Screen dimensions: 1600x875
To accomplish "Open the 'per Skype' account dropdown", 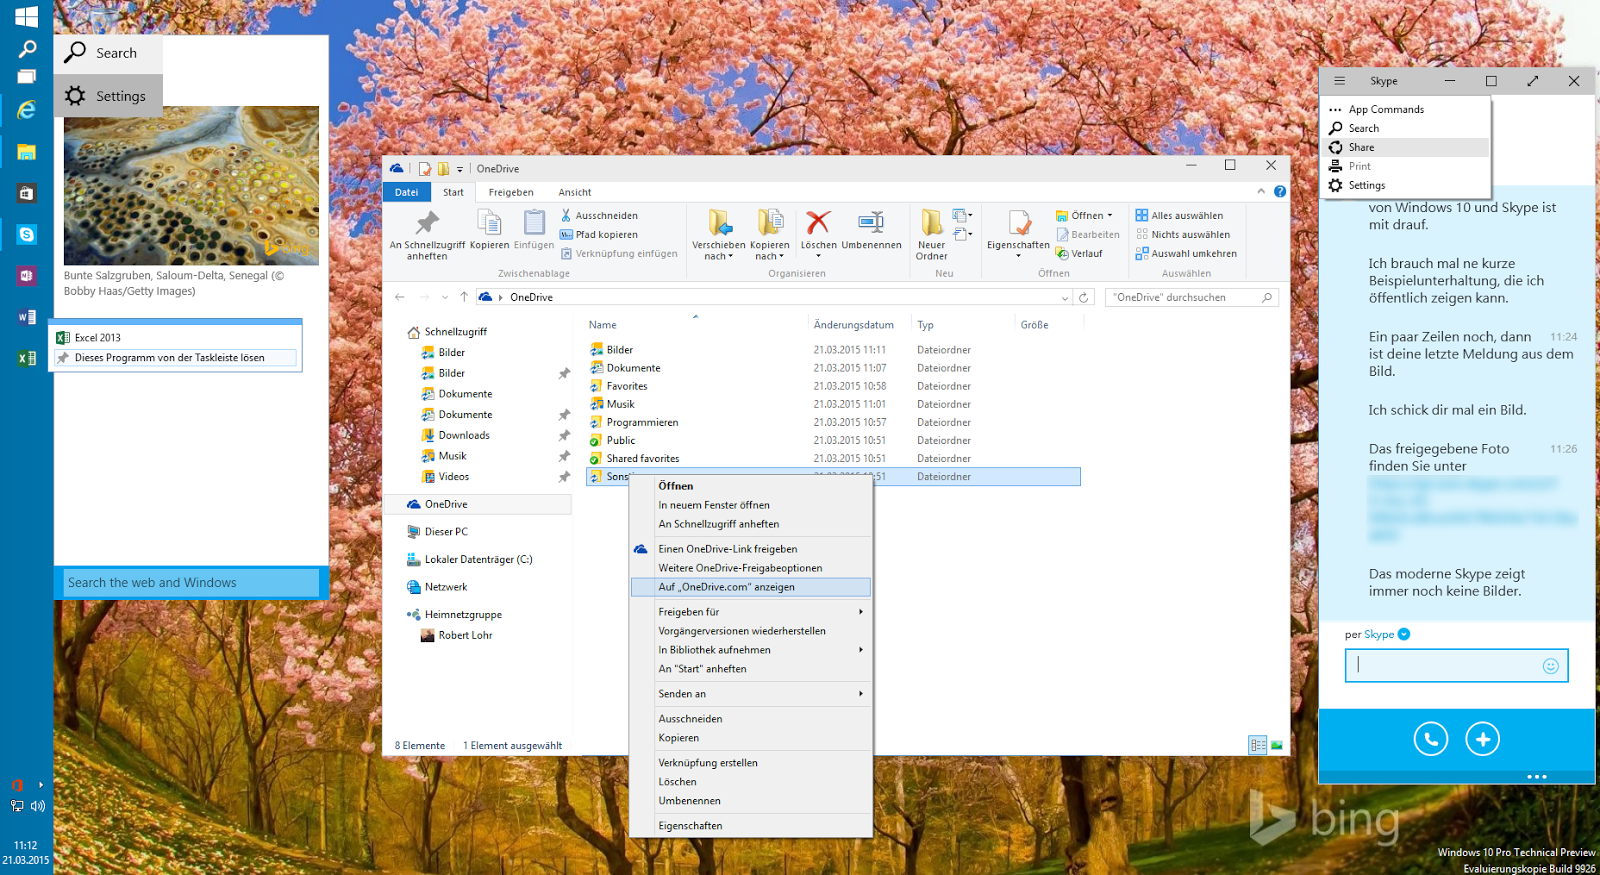I will 1404,634.
